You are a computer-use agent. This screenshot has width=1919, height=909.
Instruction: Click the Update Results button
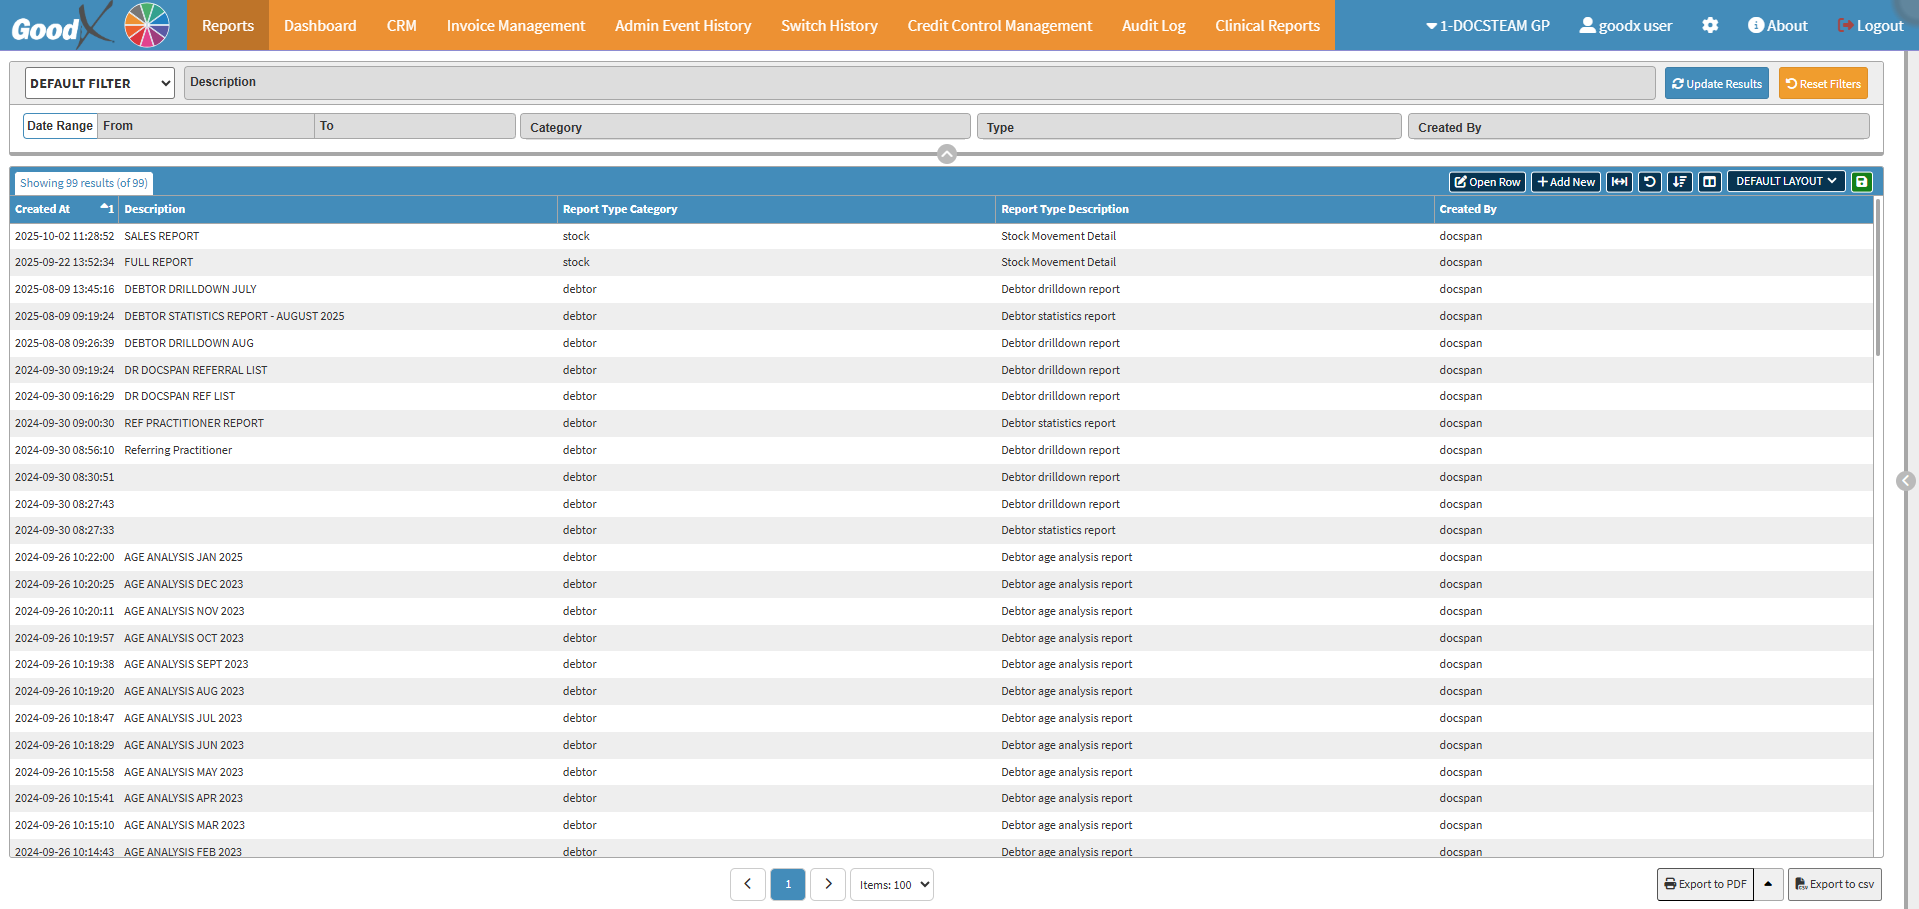click(1716, 84)
